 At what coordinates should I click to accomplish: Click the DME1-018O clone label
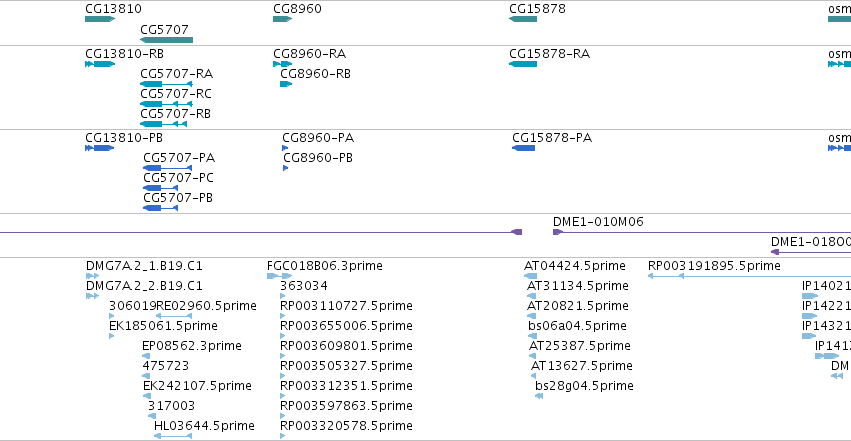click(811, 242)
